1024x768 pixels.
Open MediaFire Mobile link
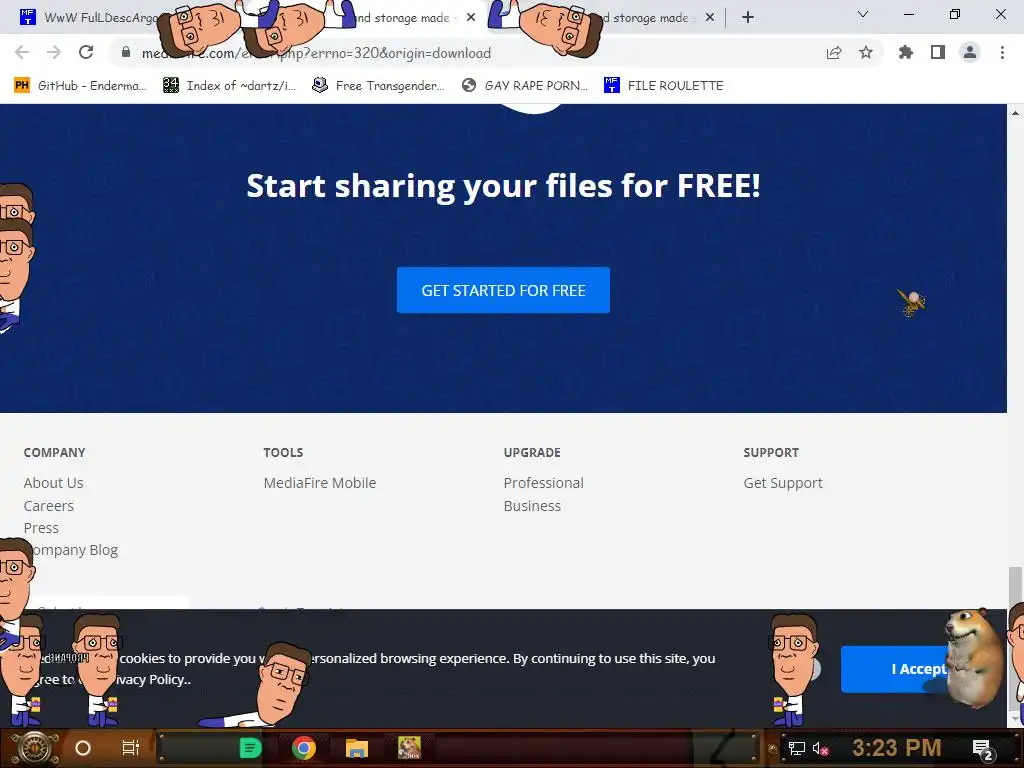pyautogui.click(x=319, y=483)
